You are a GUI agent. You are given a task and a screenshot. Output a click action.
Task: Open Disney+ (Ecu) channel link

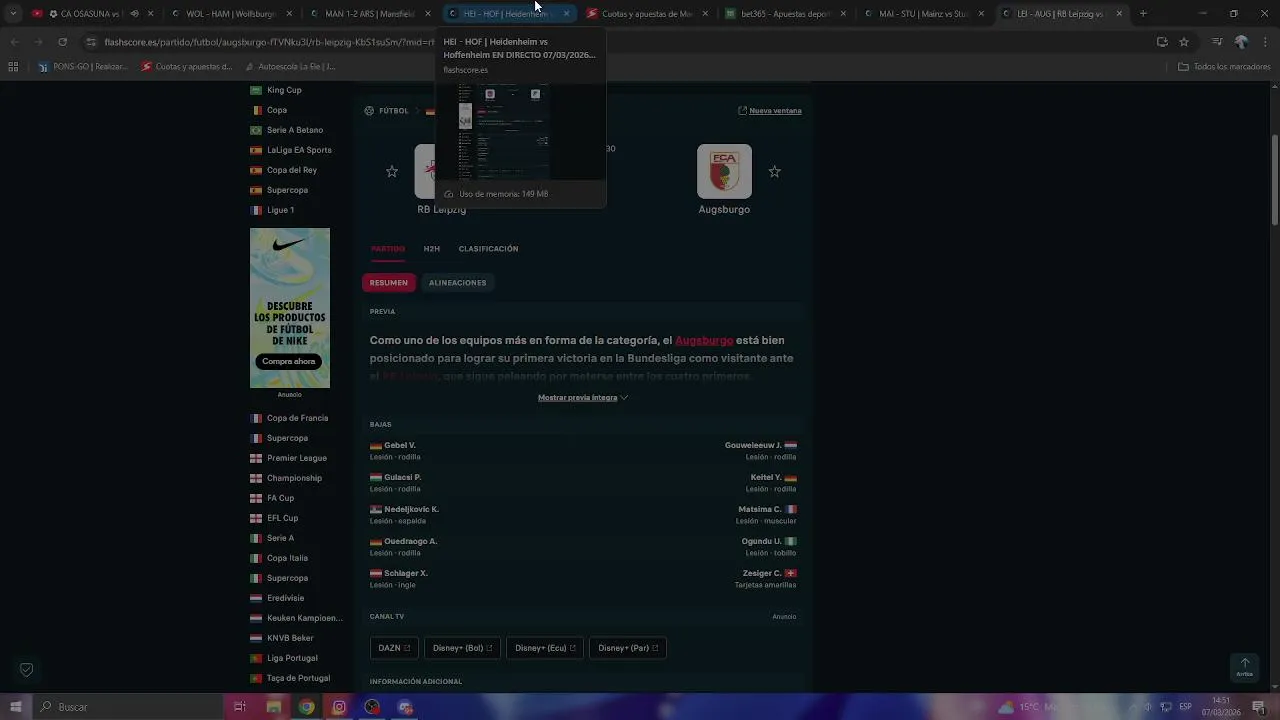545,648
